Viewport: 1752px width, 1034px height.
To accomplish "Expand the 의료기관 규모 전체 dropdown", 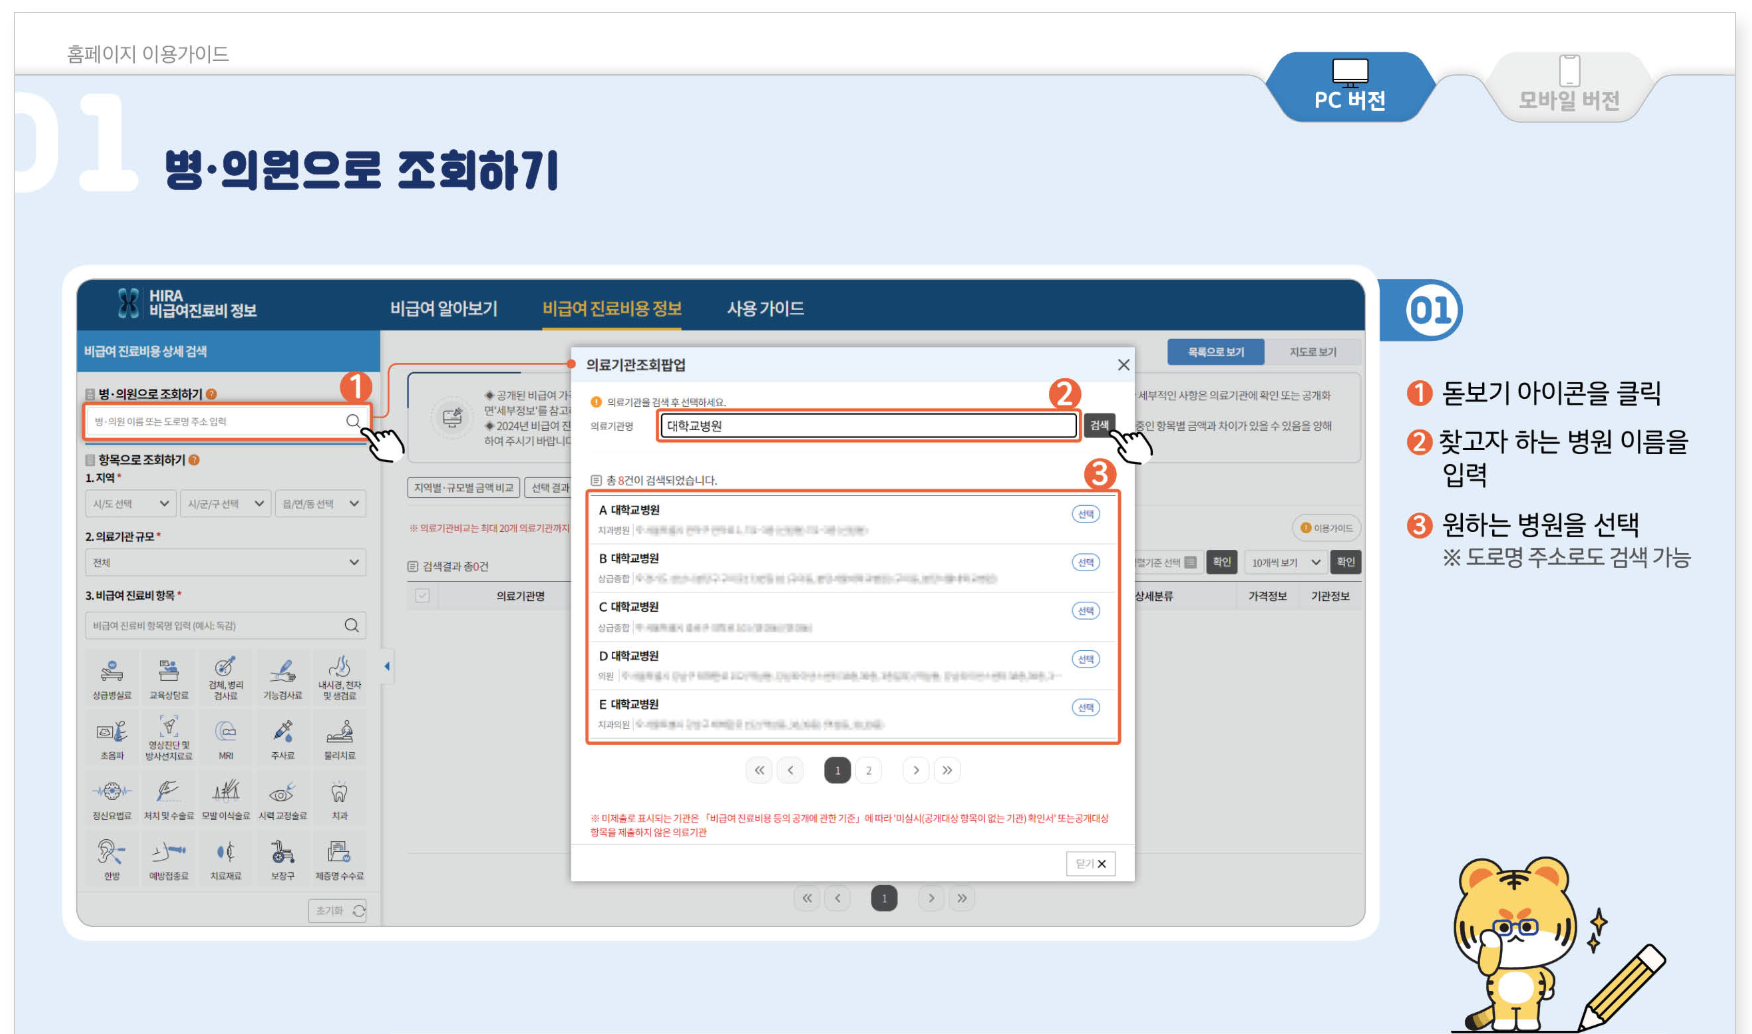I will [x=226, y=562].
